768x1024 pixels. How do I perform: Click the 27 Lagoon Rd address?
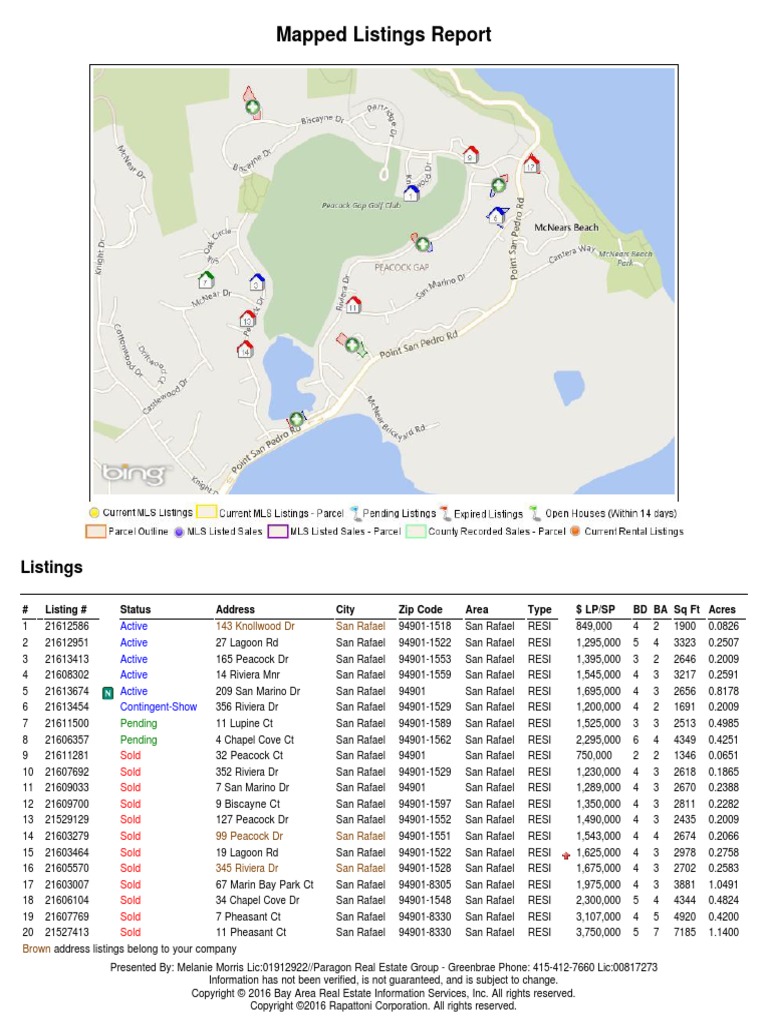click(x=247, y=642)
